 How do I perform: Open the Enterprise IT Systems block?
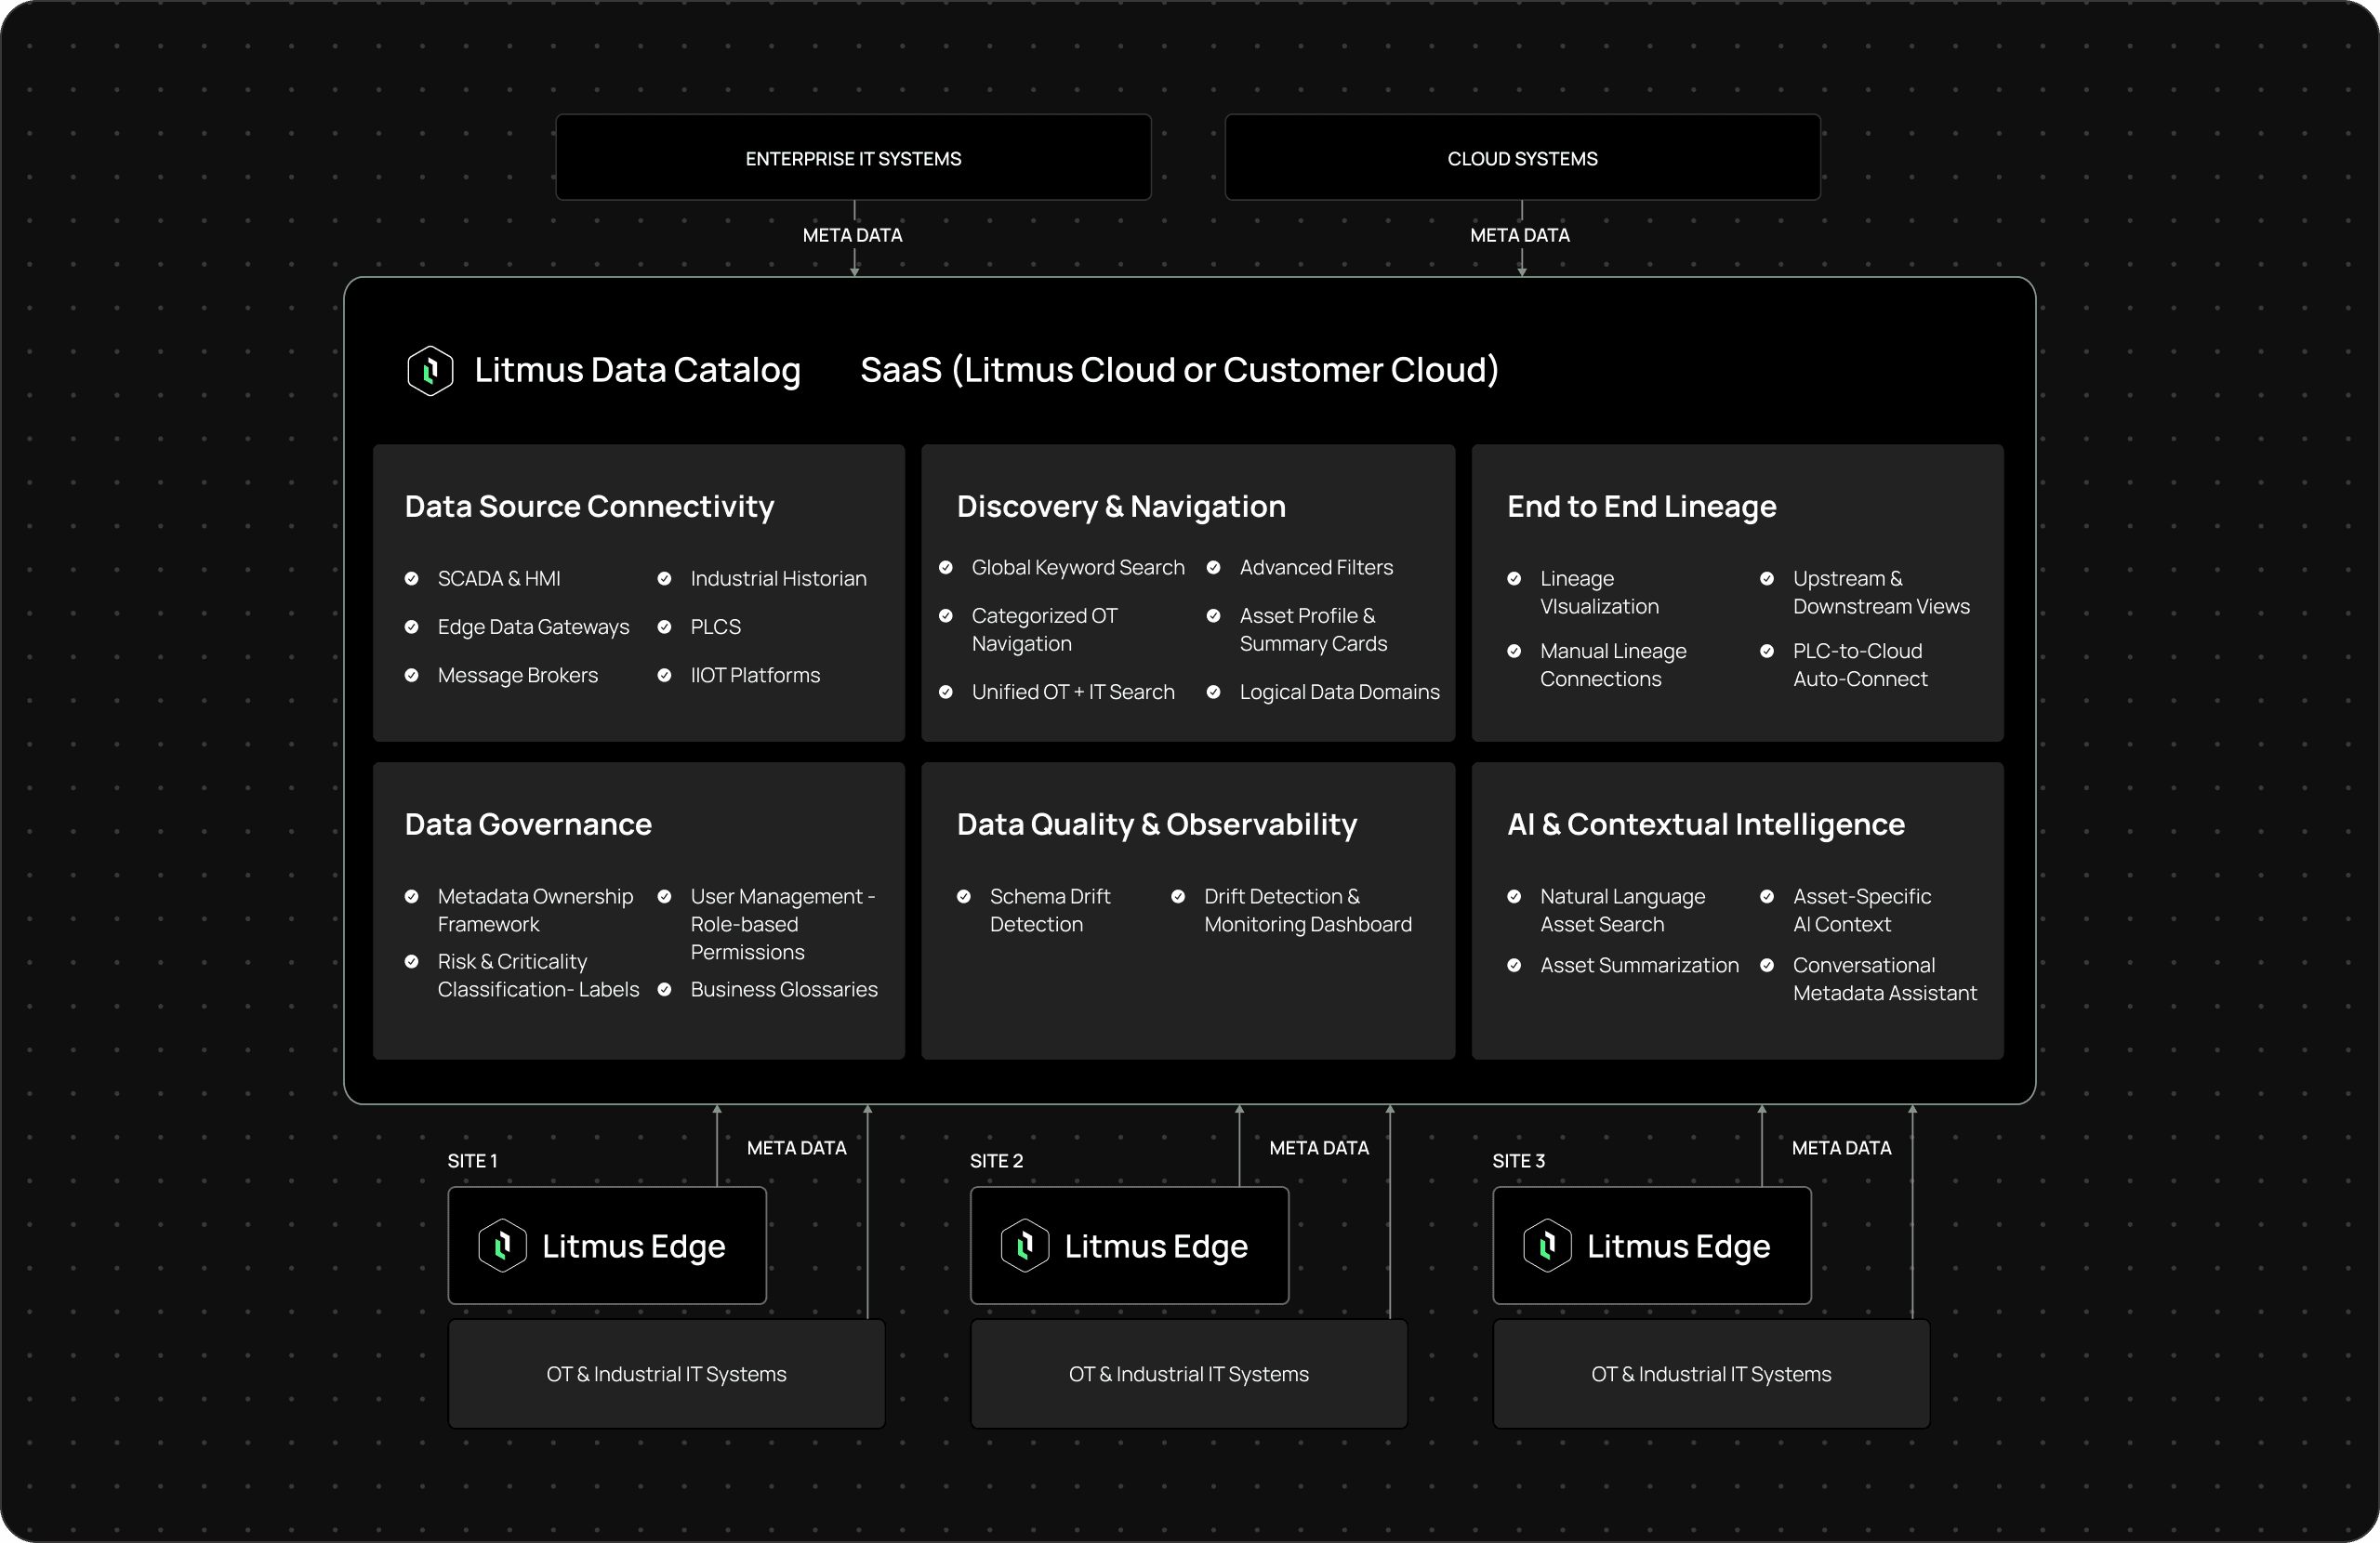pyautogui.click(x=853, y=158)
